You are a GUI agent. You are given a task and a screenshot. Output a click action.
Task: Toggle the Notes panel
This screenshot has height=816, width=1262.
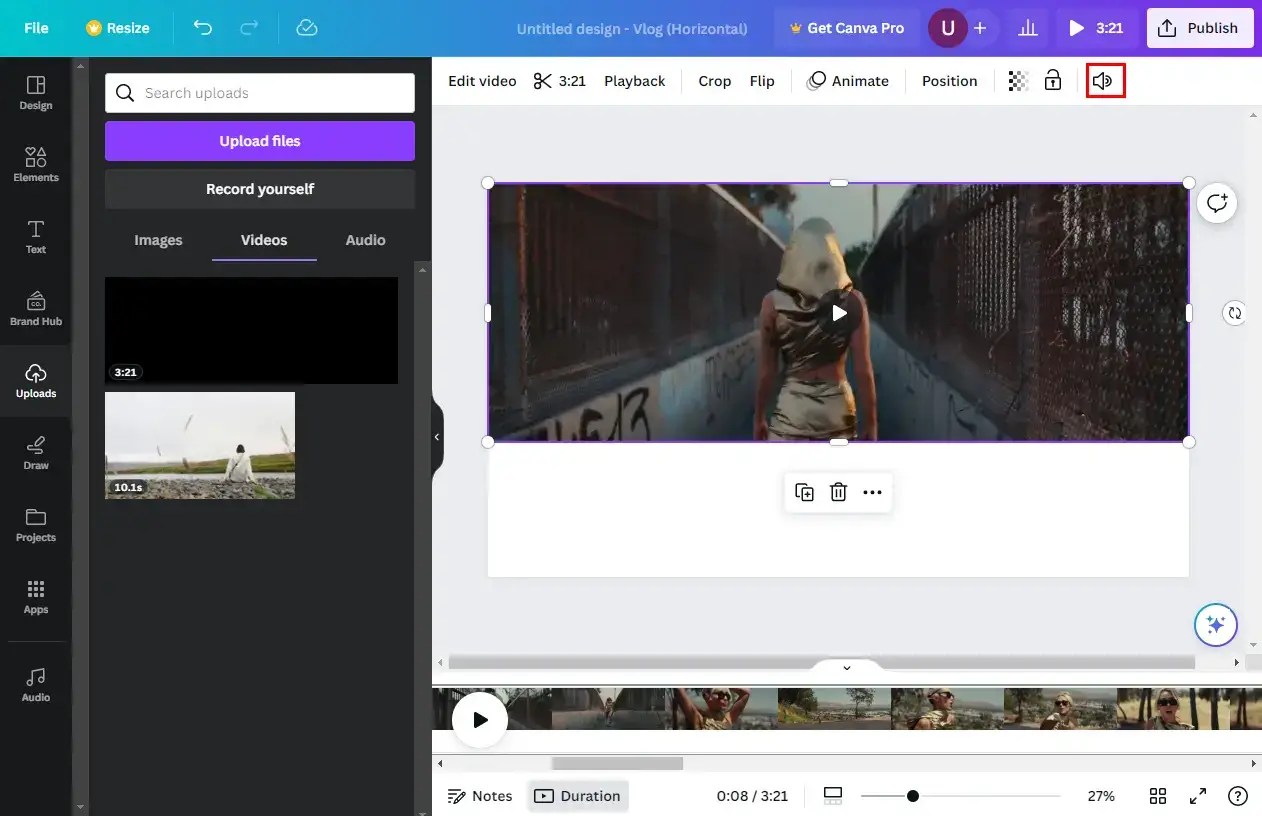pos(480,795)
